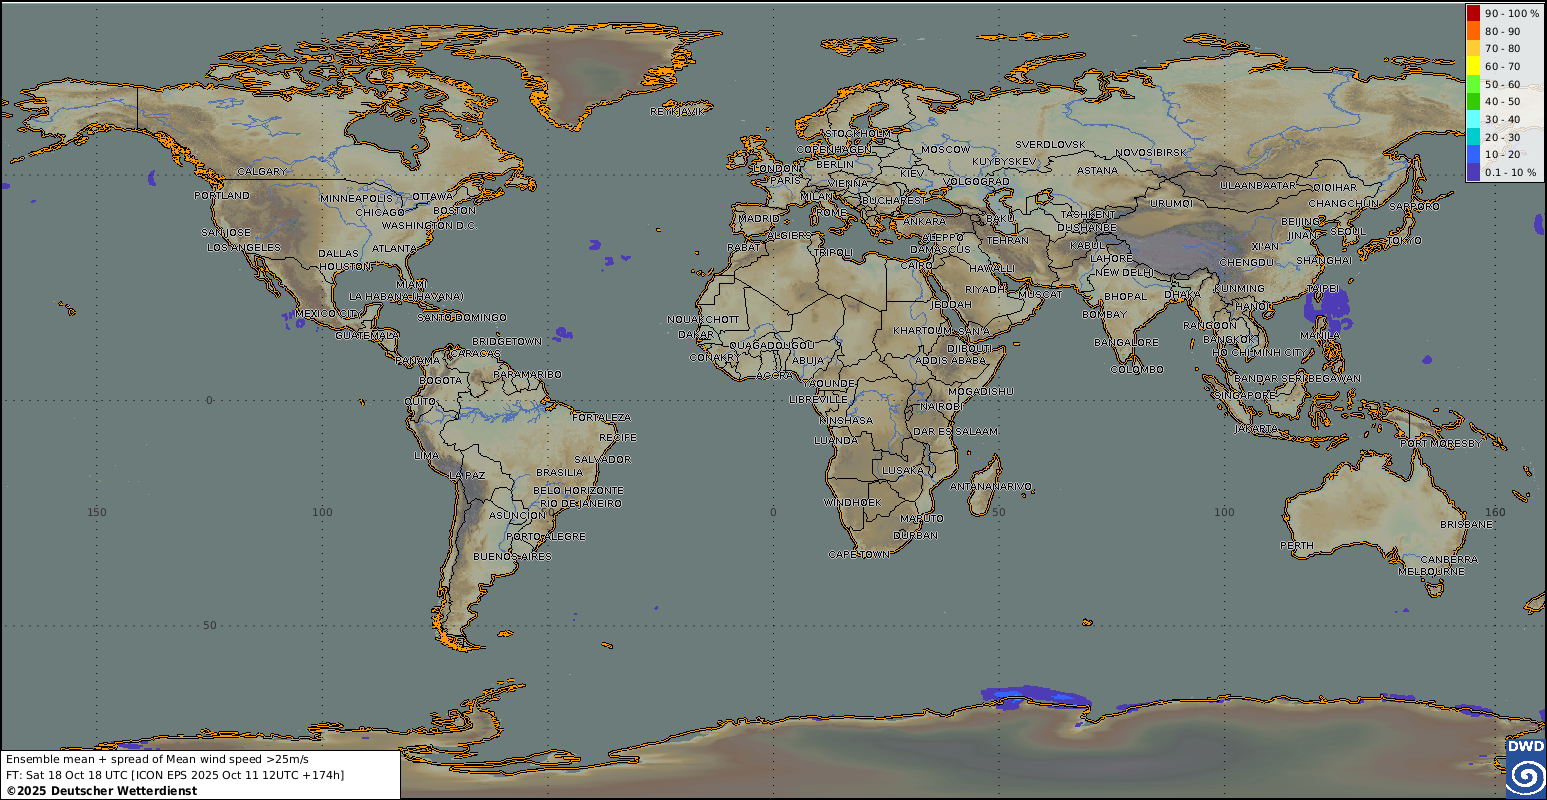This screenshot has height=800, width=1547.
Task: Select the forecast time FT line
Action: (174, 774)
